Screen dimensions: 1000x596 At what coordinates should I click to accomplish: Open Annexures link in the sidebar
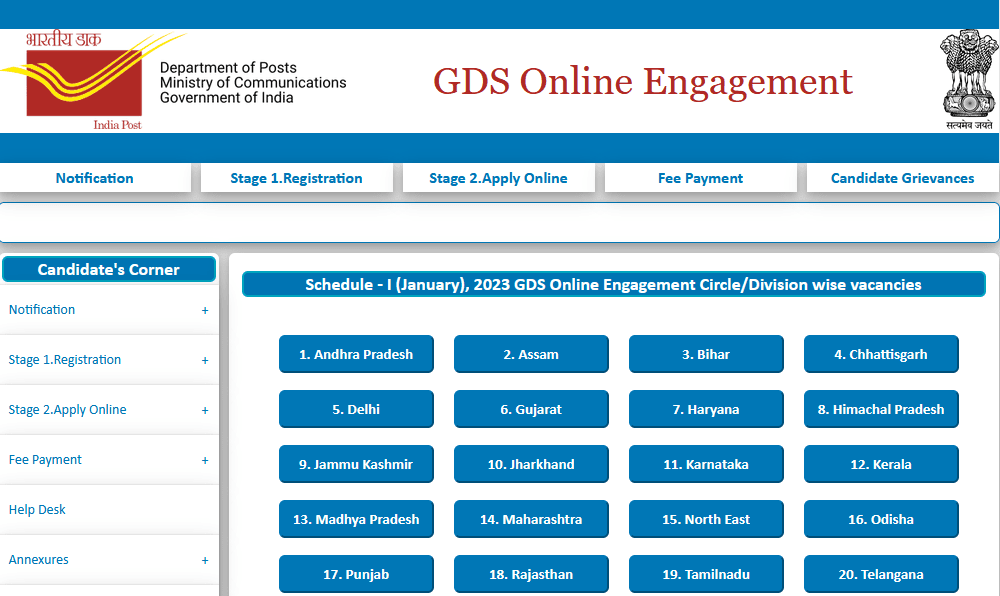point(38,560)
